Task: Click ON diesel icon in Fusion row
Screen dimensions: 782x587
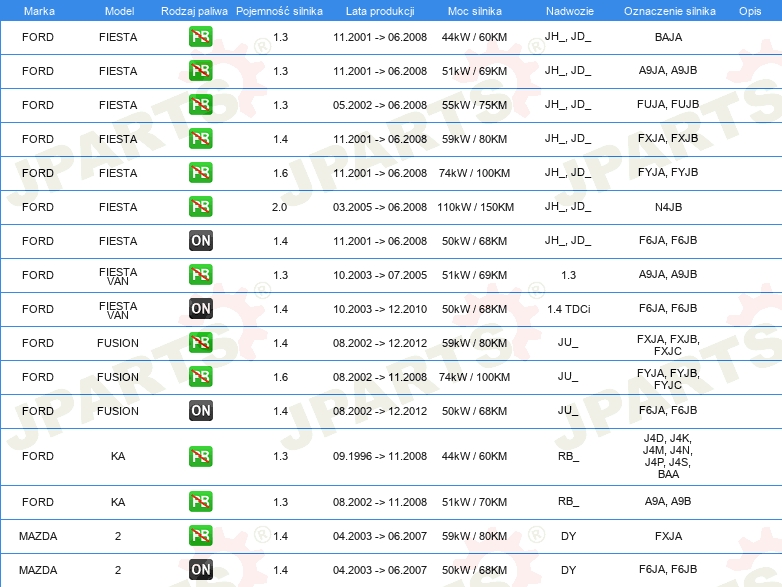Action: pos(200,410)
